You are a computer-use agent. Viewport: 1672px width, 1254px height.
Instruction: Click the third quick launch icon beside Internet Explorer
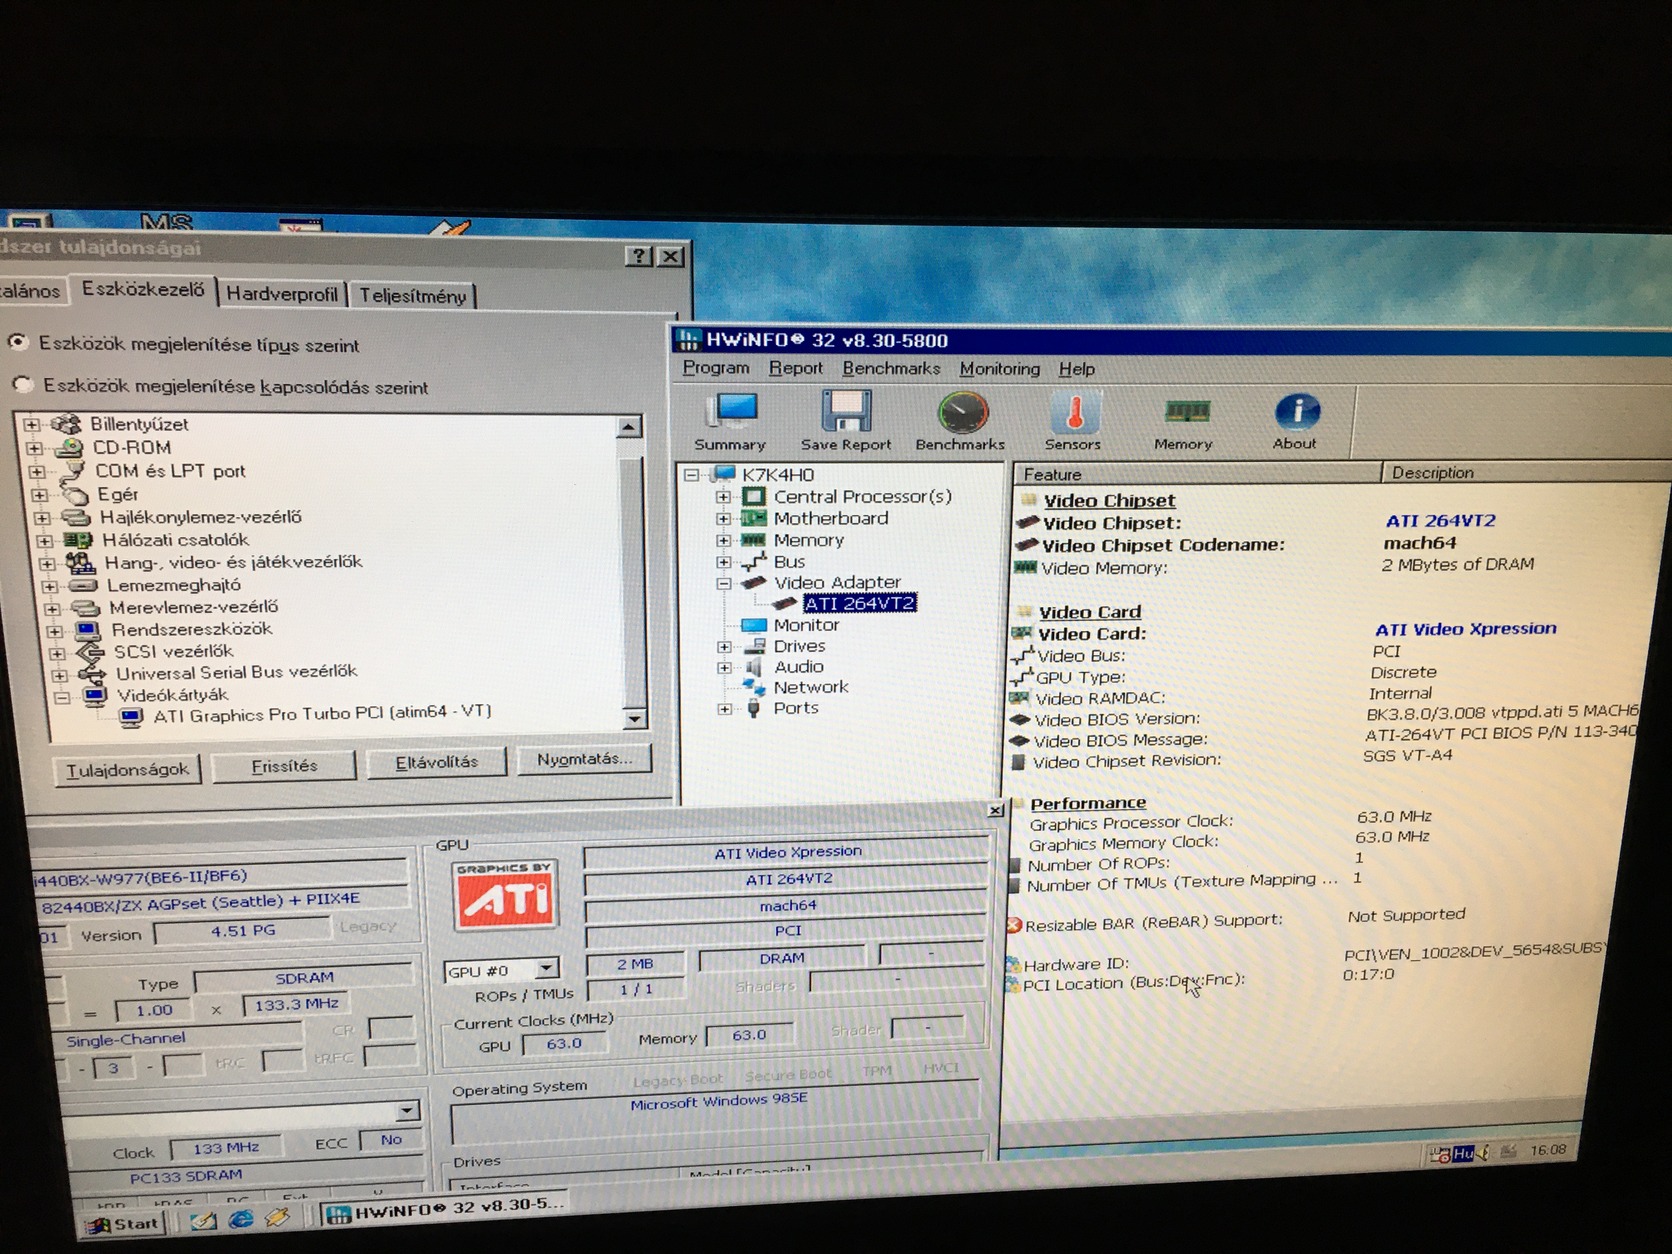(278, 1217)
